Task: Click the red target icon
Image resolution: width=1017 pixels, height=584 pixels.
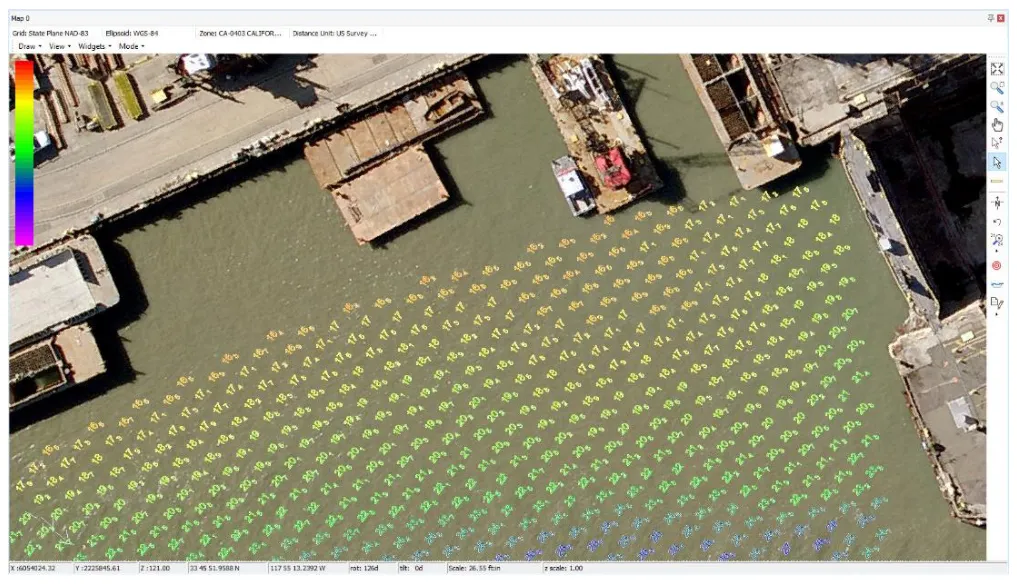Action: coord(997,265)
